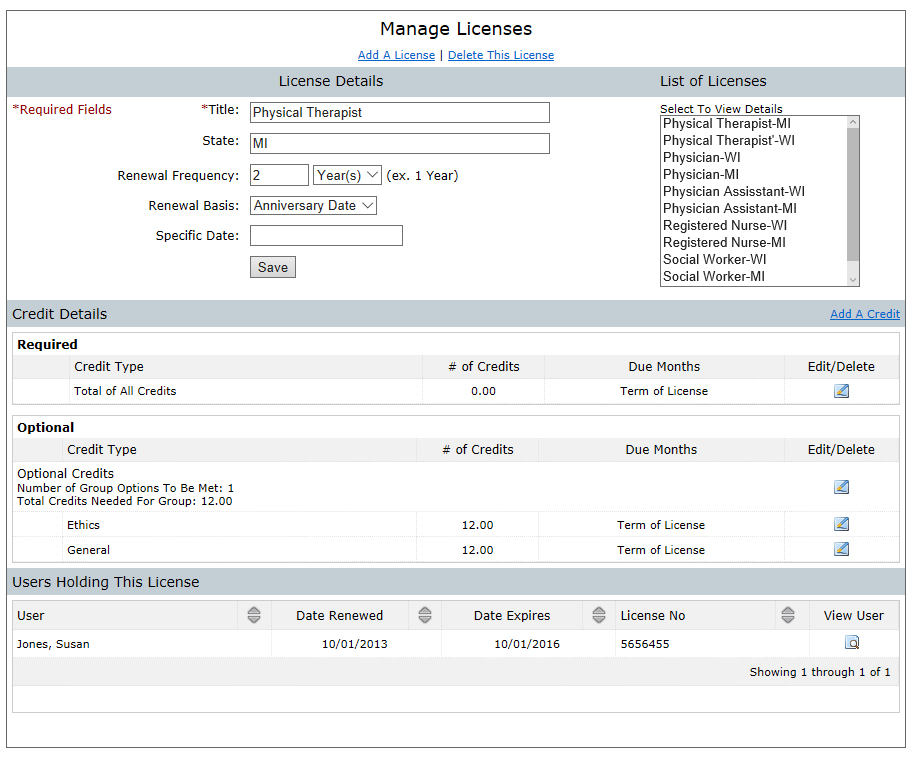916x760 pixels.
Task: Select Physician-WI in license list
Action: pos(701,157)
